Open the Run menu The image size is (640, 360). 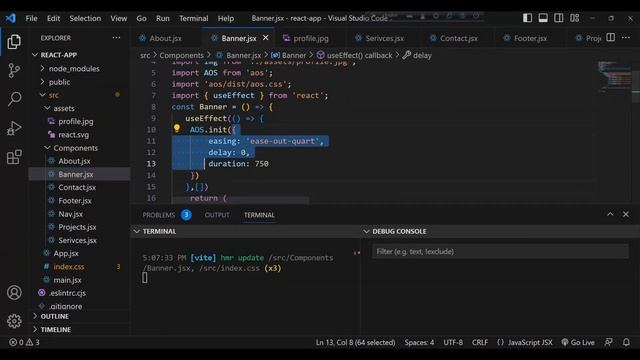162,18
